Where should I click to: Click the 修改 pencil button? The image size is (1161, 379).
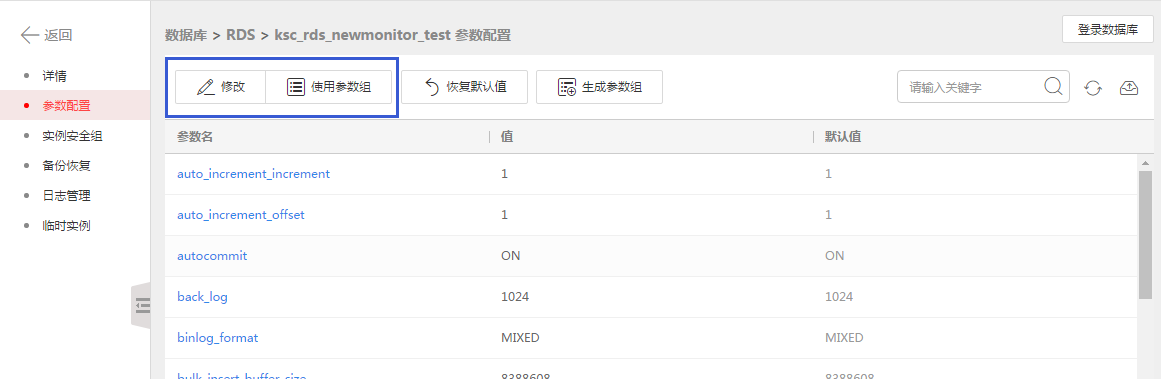(x=220, y=87)
